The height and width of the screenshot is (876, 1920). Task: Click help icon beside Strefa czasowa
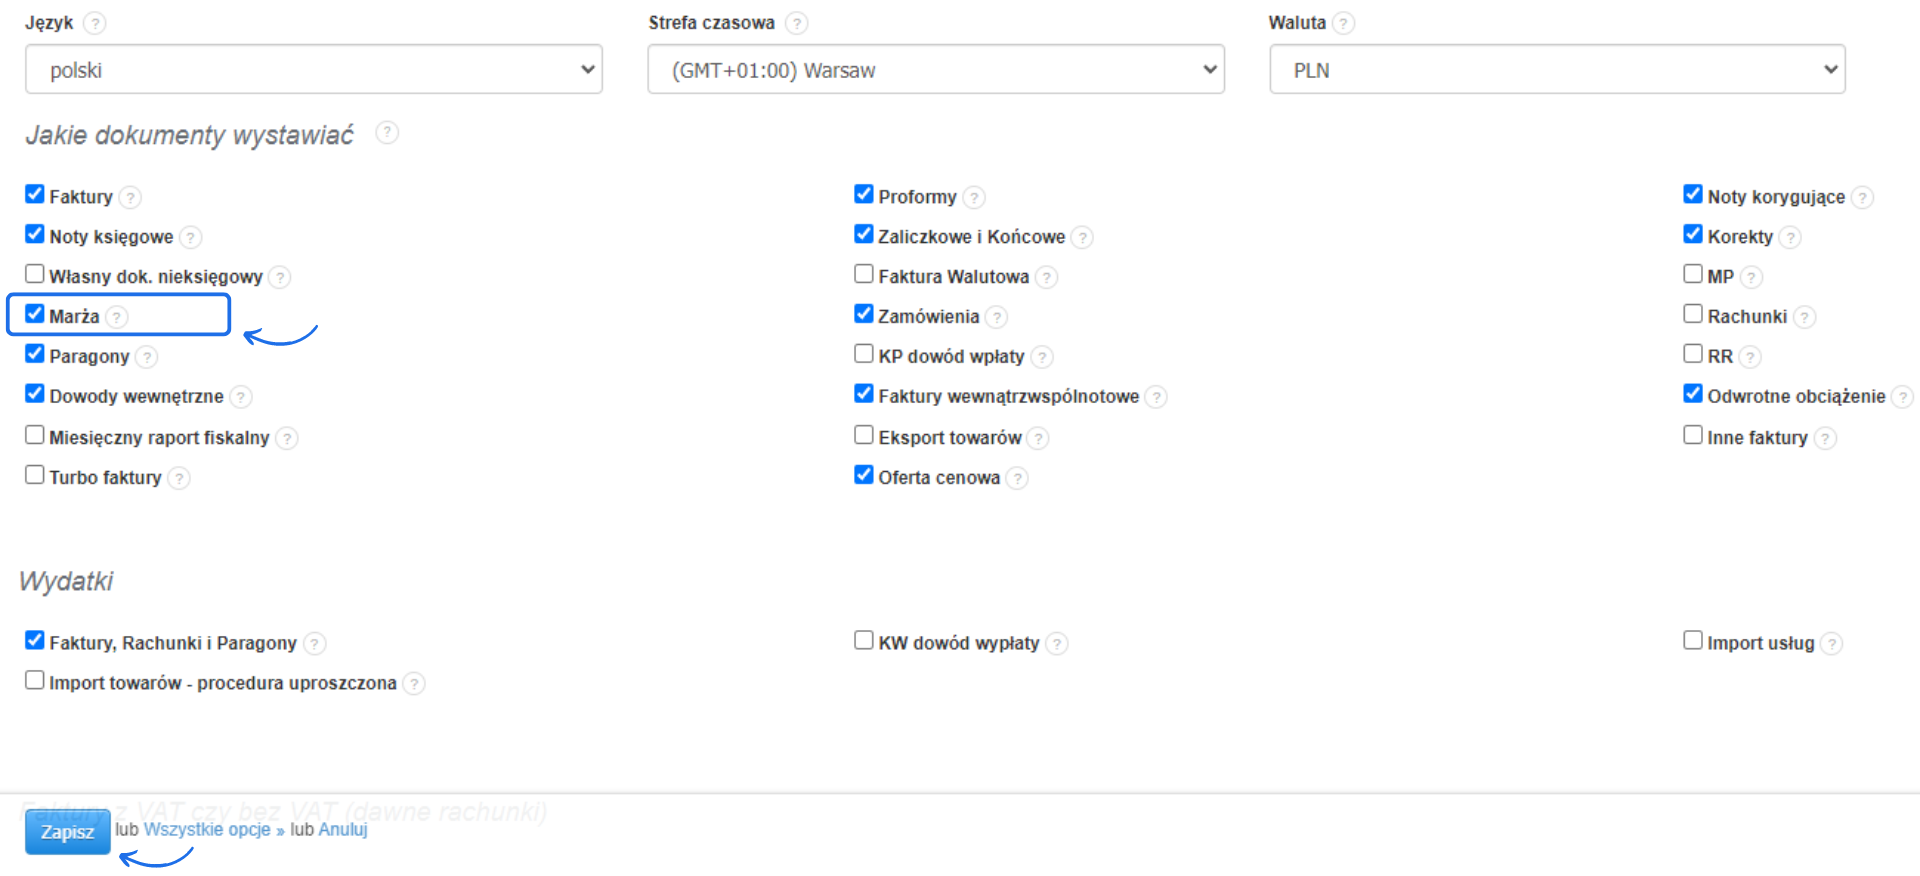pos(796,23)
